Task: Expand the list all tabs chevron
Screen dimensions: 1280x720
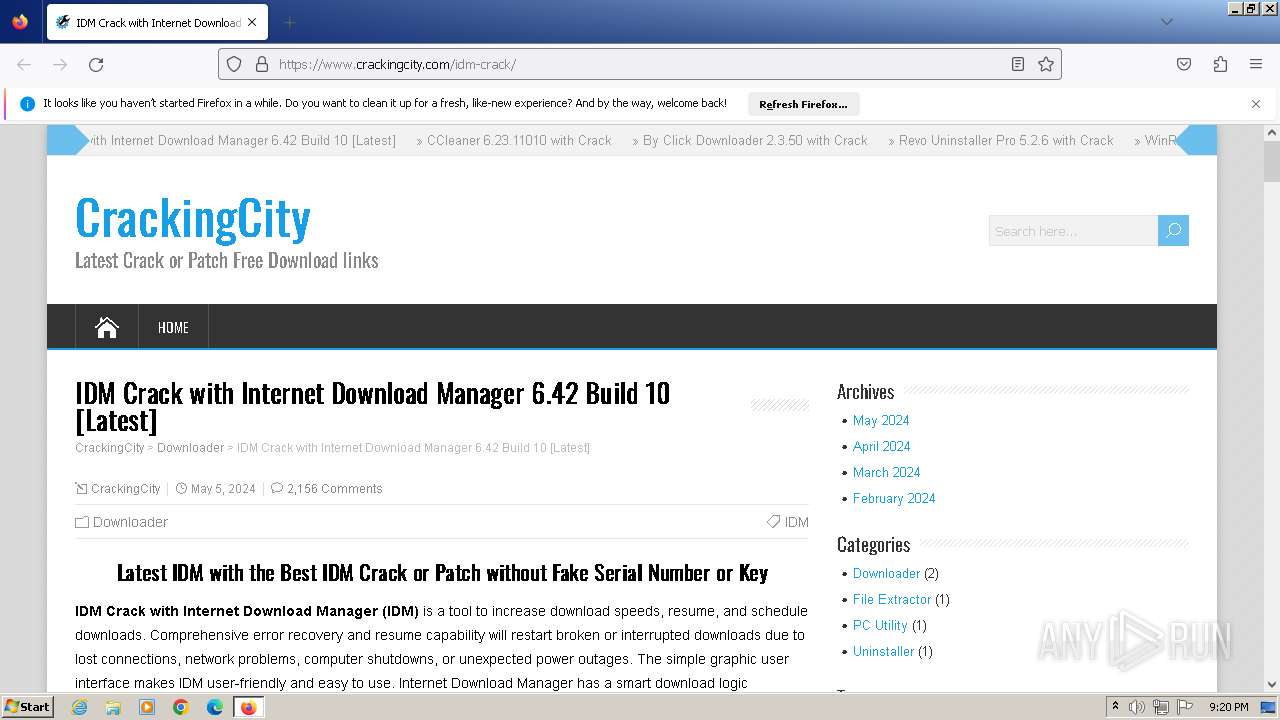Action: coord(1166,22)
